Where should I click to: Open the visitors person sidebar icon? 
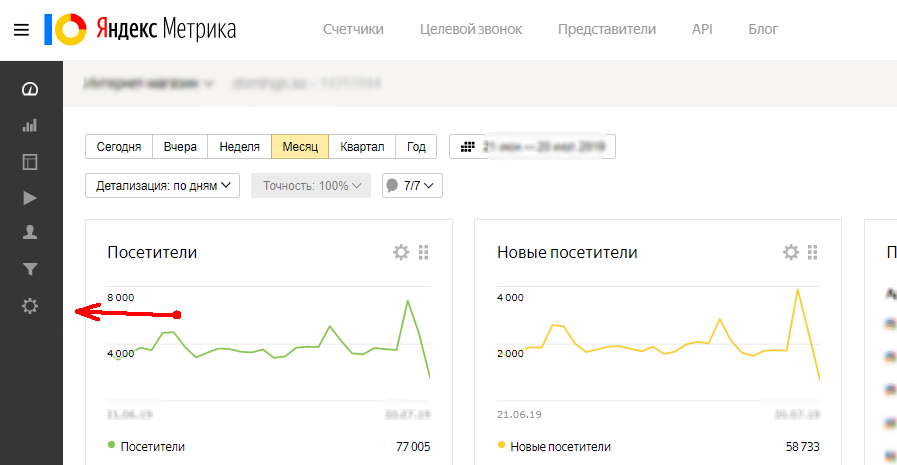[x=30, y=232]
